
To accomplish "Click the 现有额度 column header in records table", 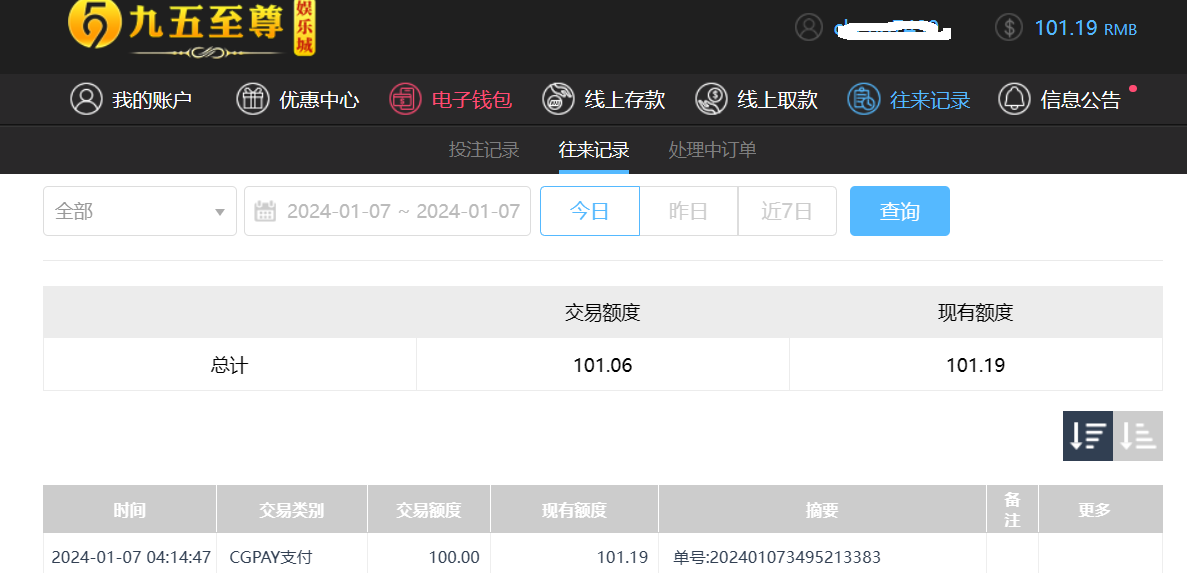I will click(574, 509).
